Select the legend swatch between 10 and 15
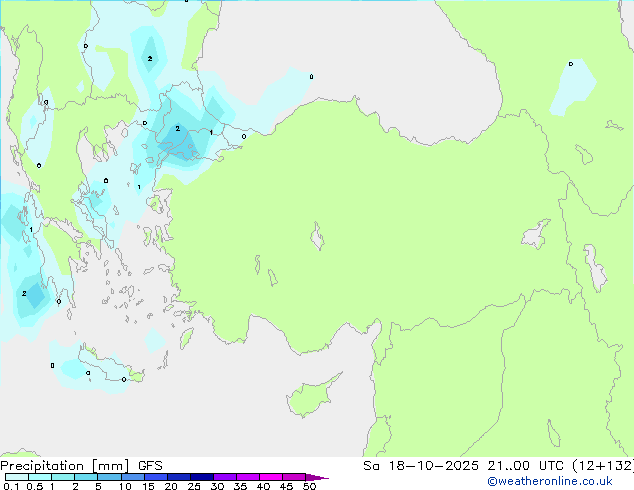The image size is (634, 490). (132, 477)
